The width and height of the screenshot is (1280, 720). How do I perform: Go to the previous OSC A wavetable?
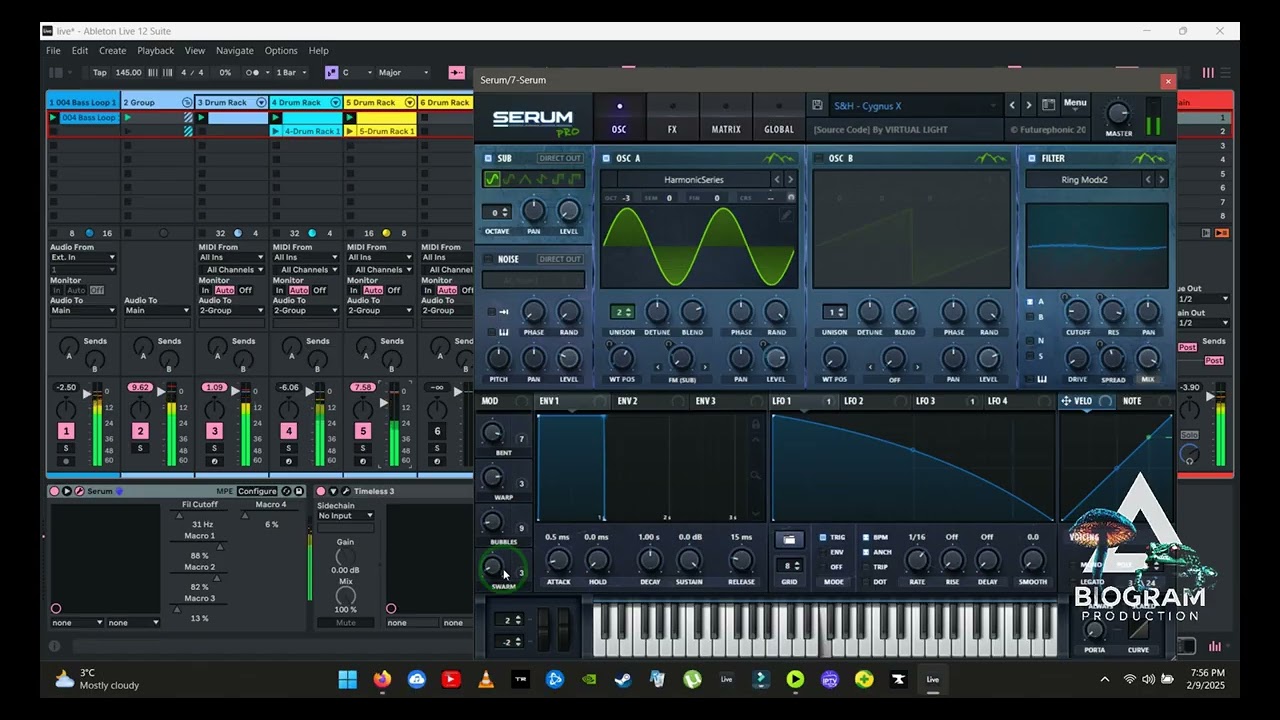(x=777, y=180)
